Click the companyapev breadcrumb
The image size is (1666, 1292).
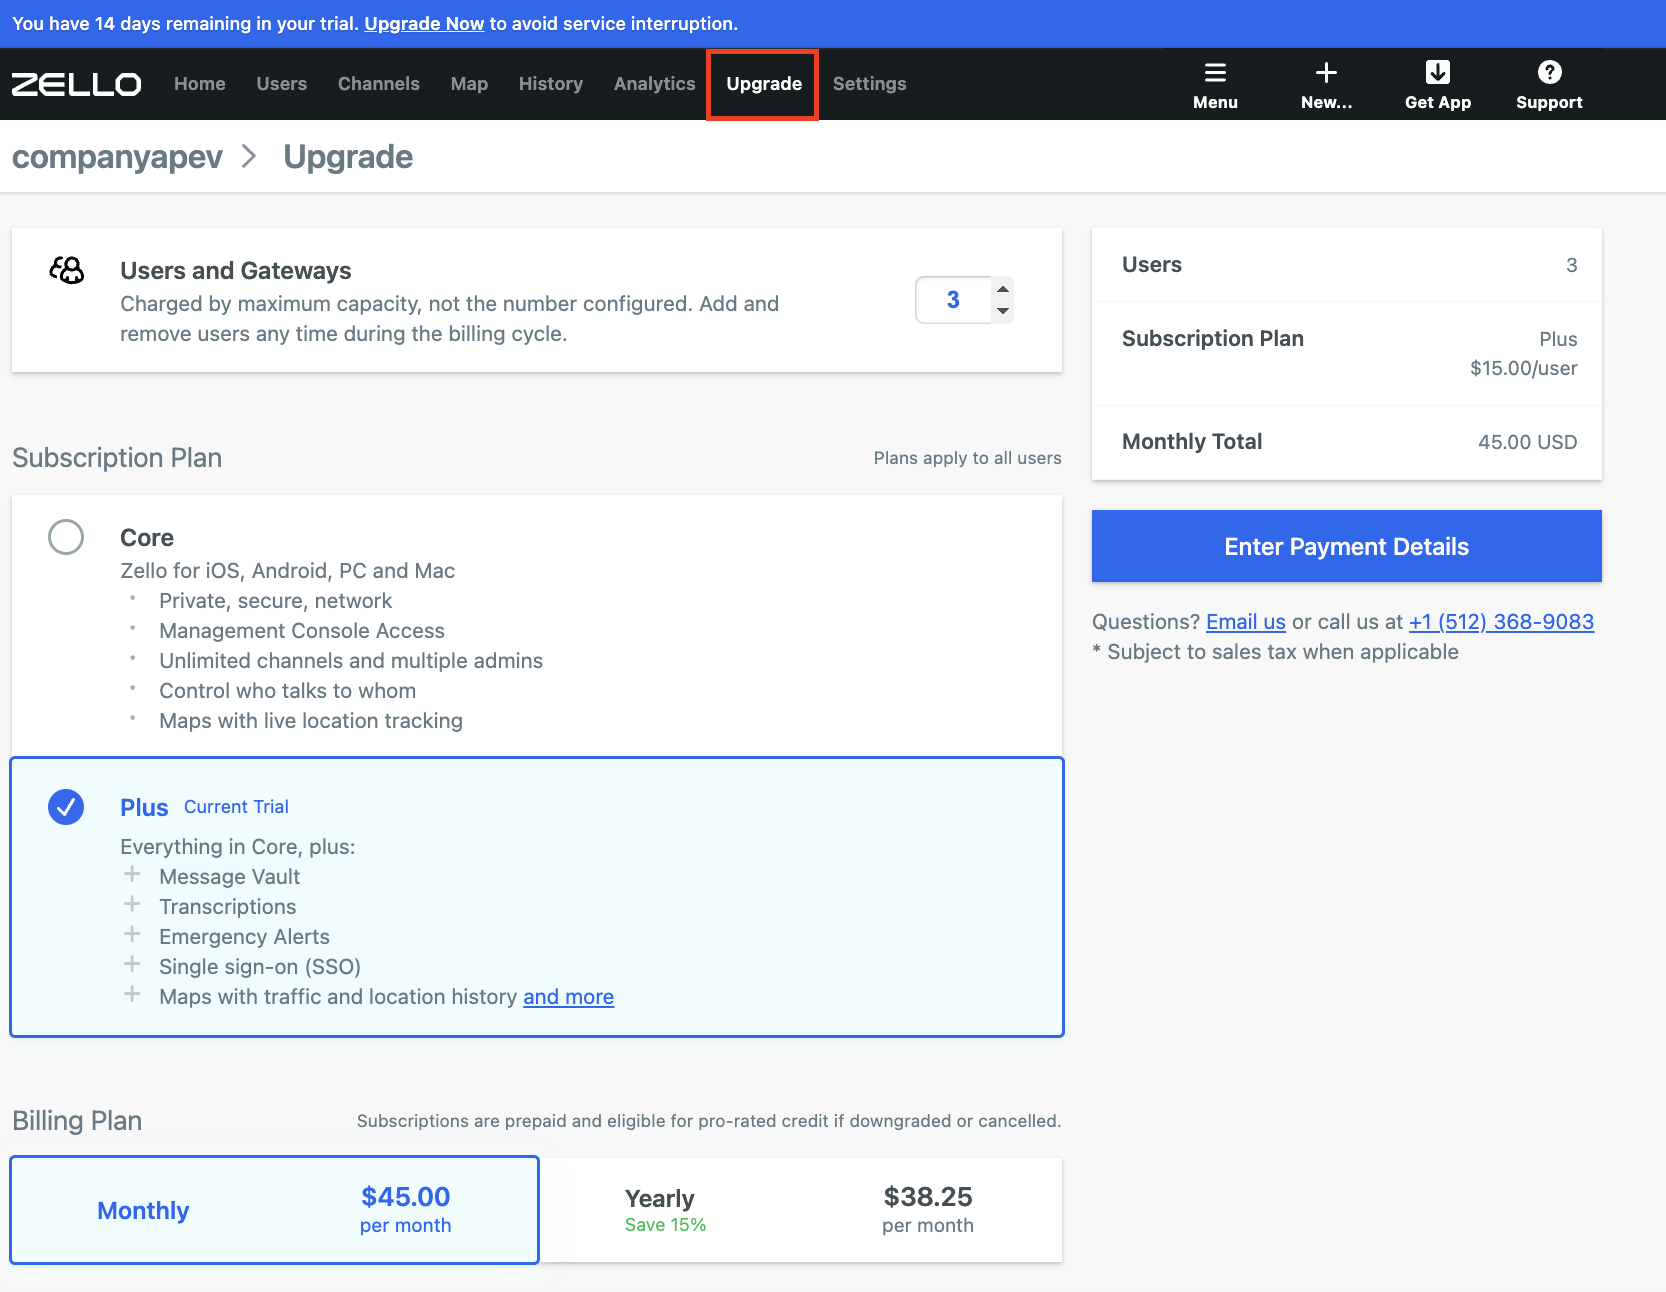pyautogui.click(x=117, y=157)
